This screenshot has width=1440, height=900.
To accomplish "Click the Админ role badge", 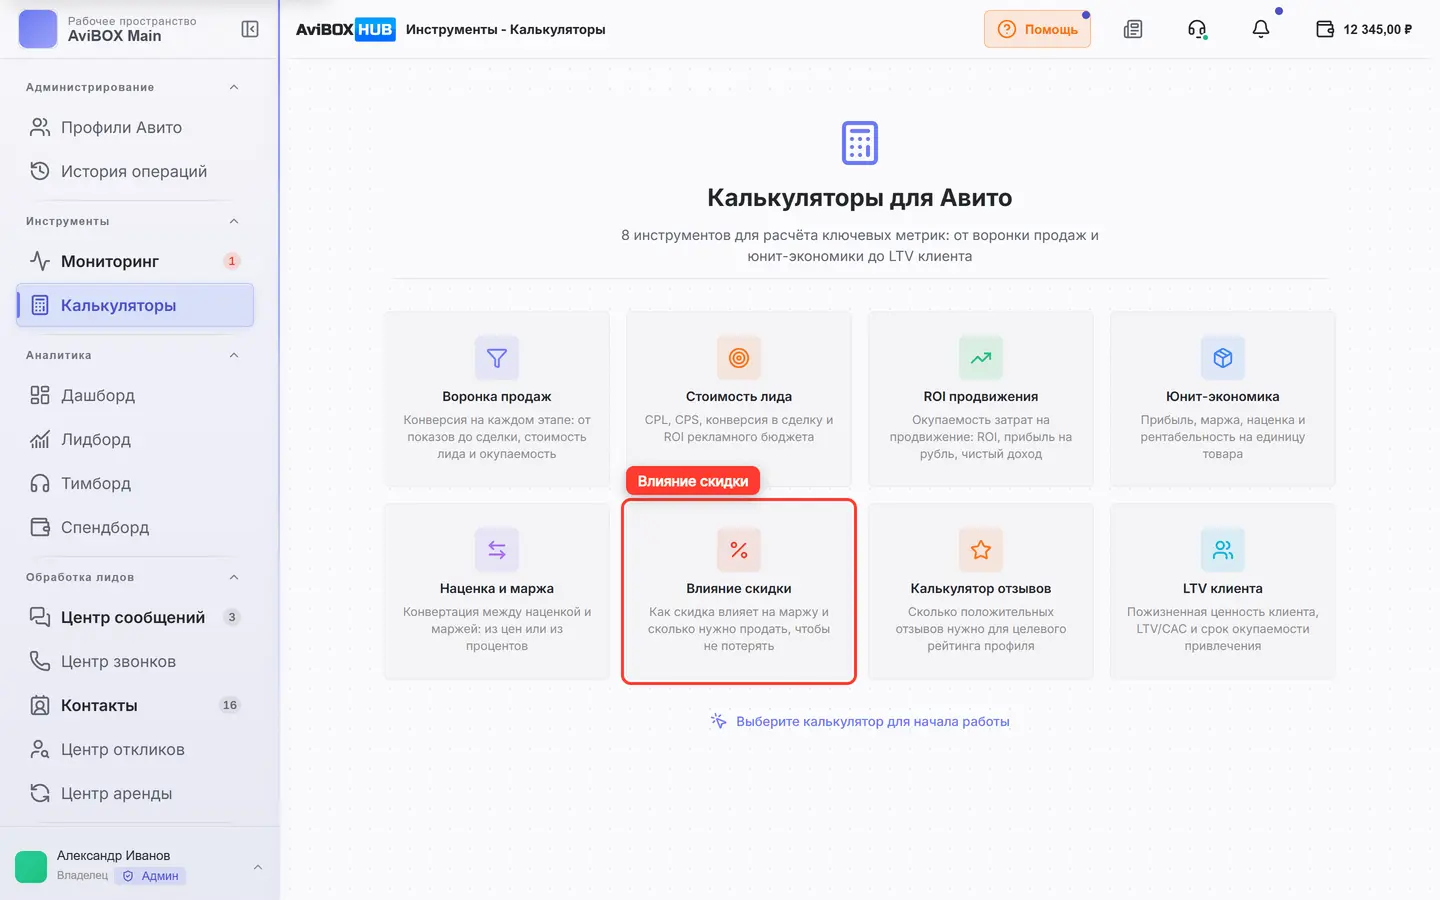I will click(x=151, y=876).
